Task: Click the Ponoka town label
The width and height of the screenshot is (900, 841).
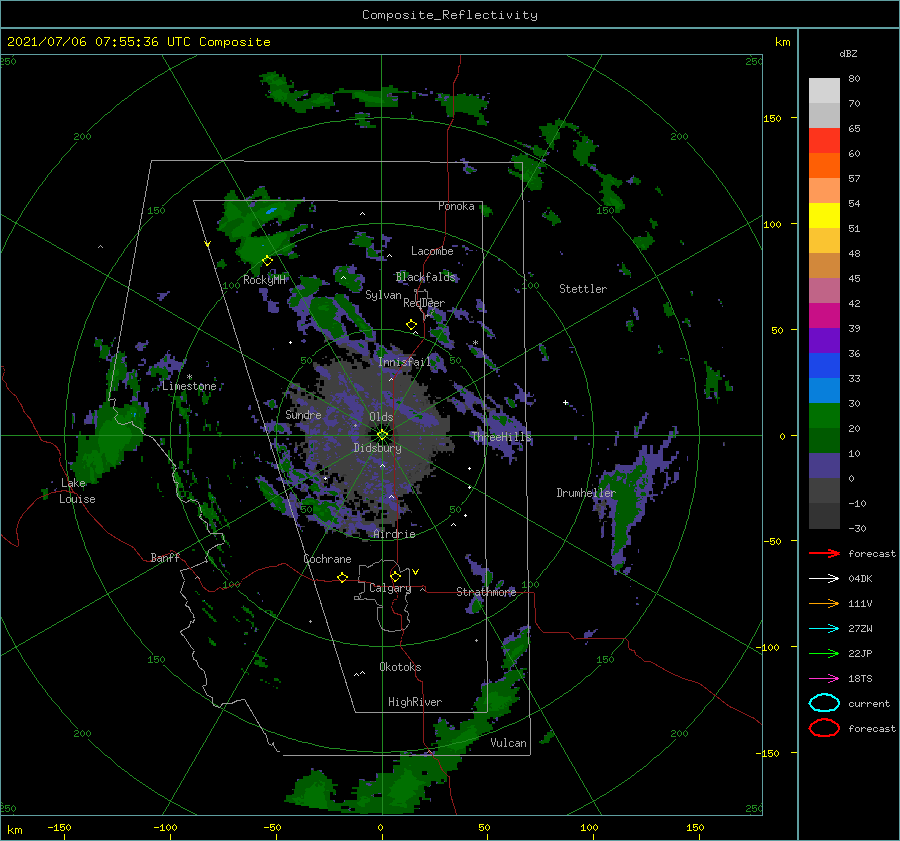Action: 456,206
